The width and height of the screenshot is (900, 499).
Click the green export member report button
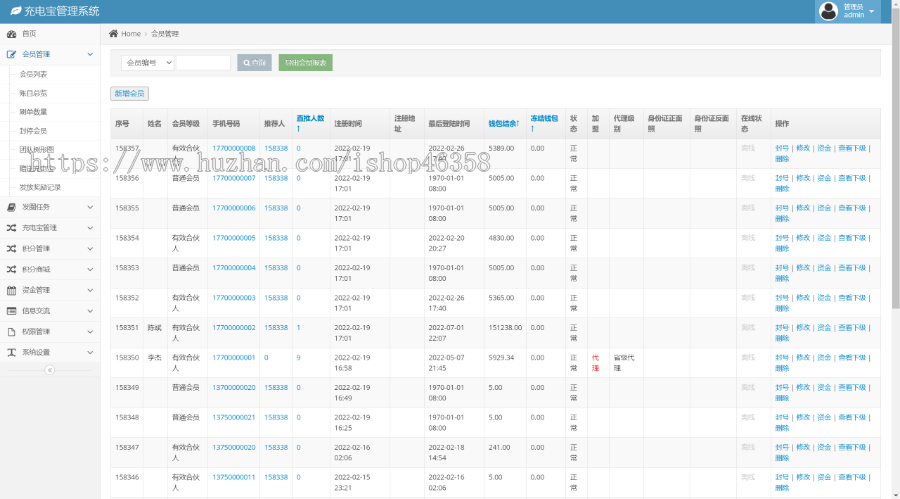click(305, 63)
